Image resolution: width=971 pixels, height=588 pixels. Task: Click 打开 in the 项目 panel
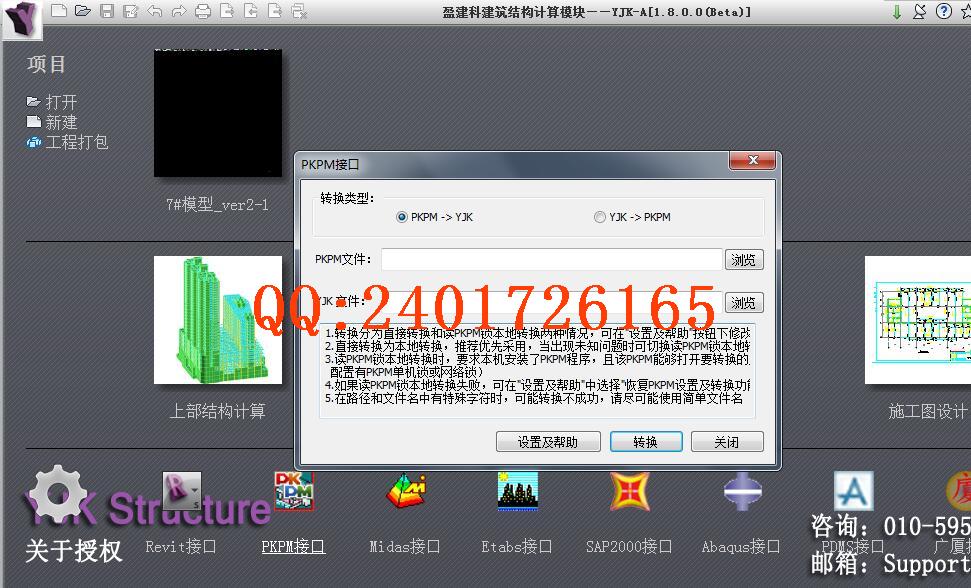tap(61, 102)
